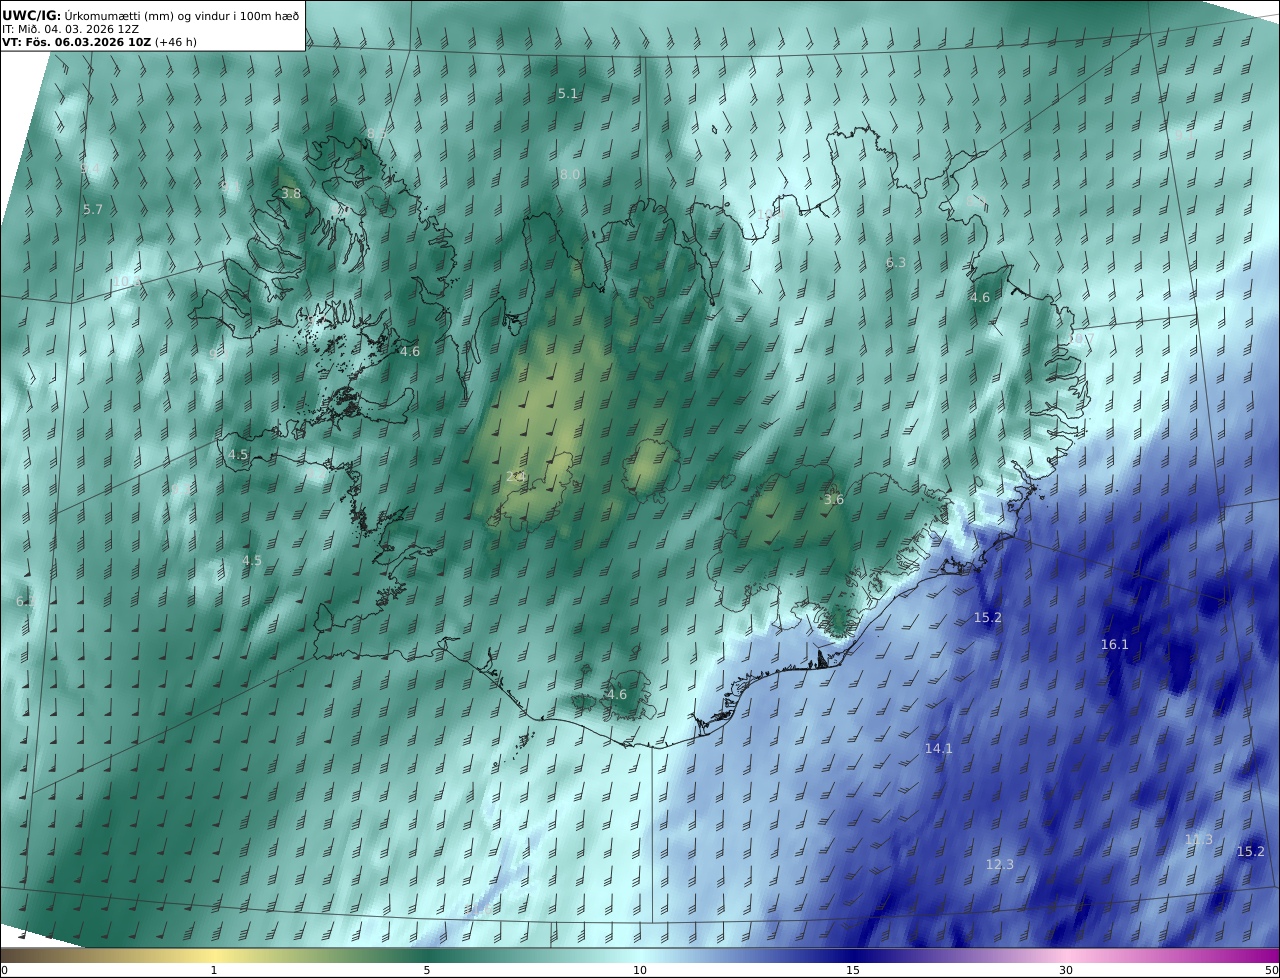Click the "12.3" value label
This screenshot has height=978, width=1280.
(1000, 864)
